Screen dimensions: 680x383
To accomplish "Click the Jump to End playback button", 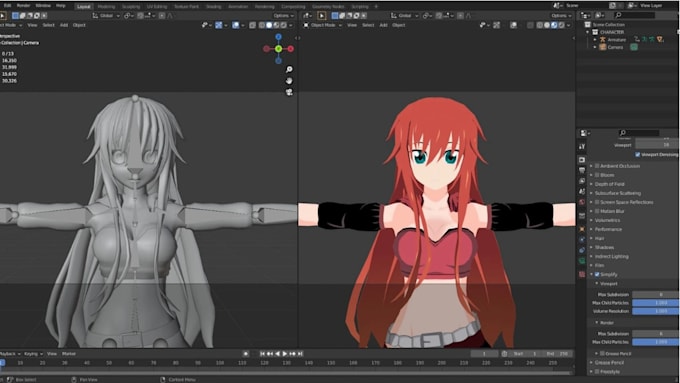I will pos(300,354).
